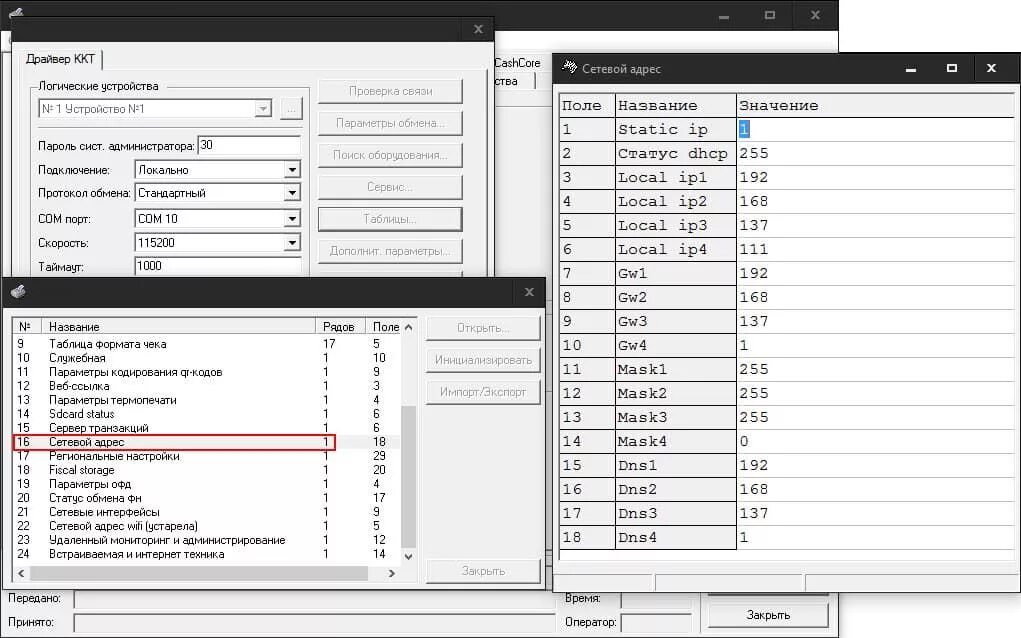
Task: Click the Mask4 value 0
Action: pyautogui.click(x=875, y=441)
